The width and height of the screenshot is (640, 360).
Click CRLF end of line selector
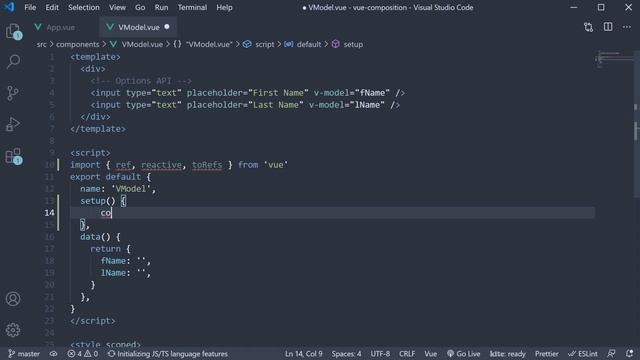pos(407,354)
